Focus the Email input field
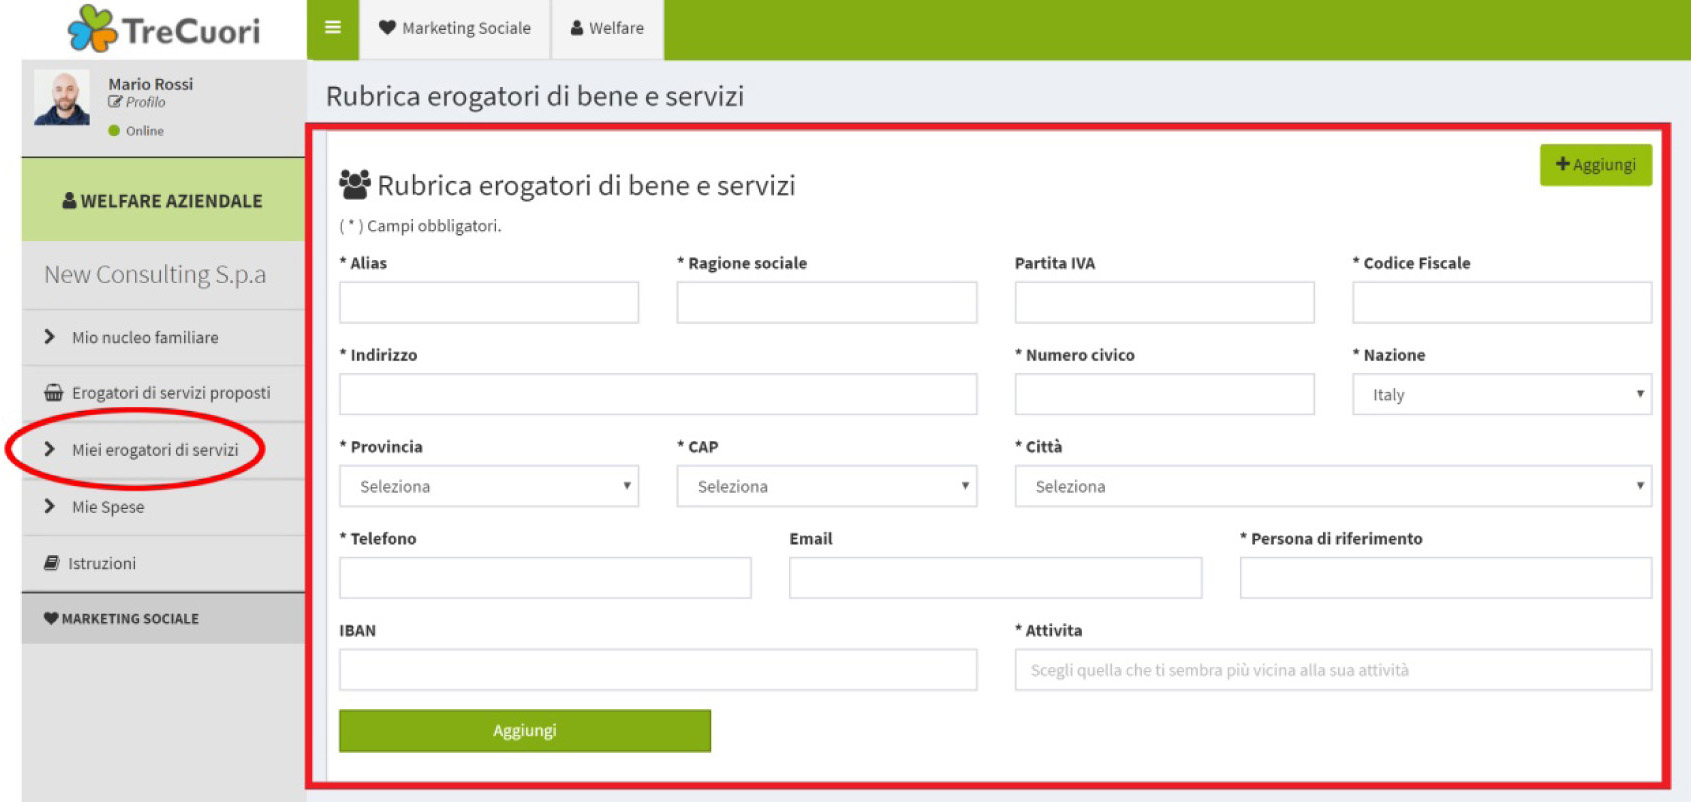The image size is (1691, 802). click(995, 578)
